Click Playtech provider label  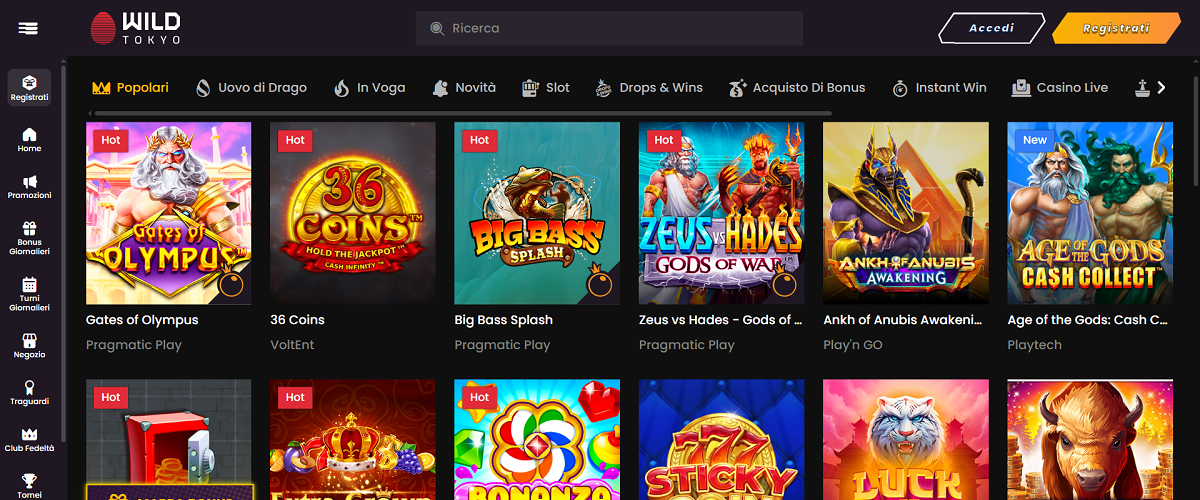1034,345
